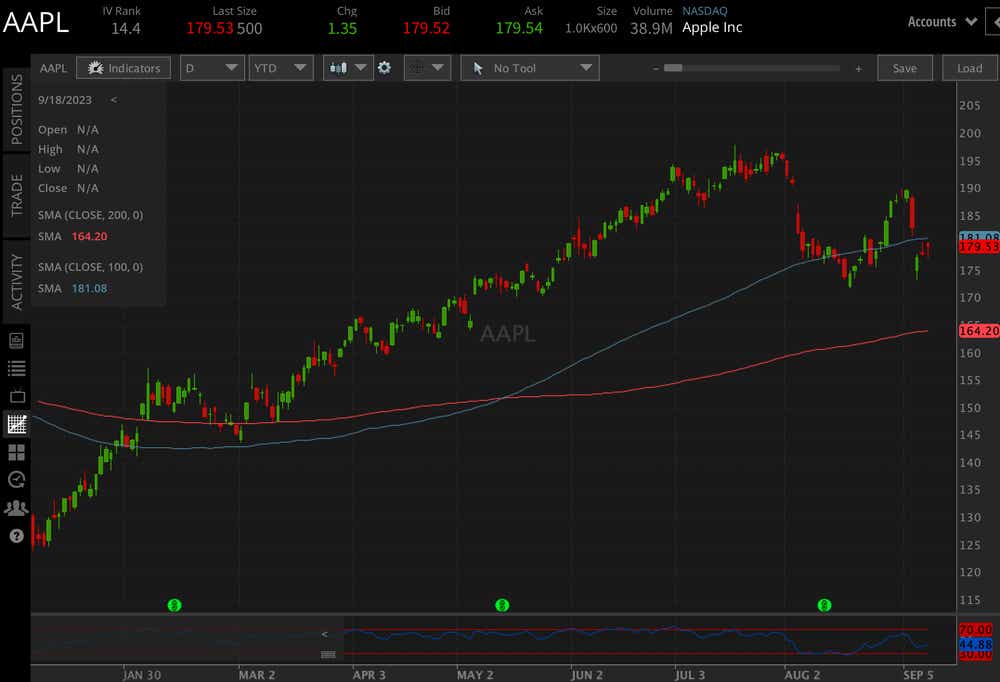The height and width of the screenshot is (682, 1000).
Task: Click the IV Rank value 14.4
Action: 126,28
